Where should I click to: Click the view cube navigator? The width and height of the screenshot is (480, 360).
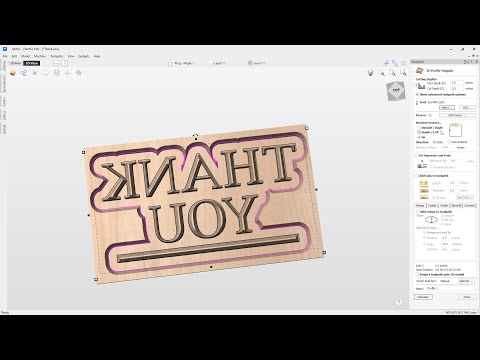[396, 90]
